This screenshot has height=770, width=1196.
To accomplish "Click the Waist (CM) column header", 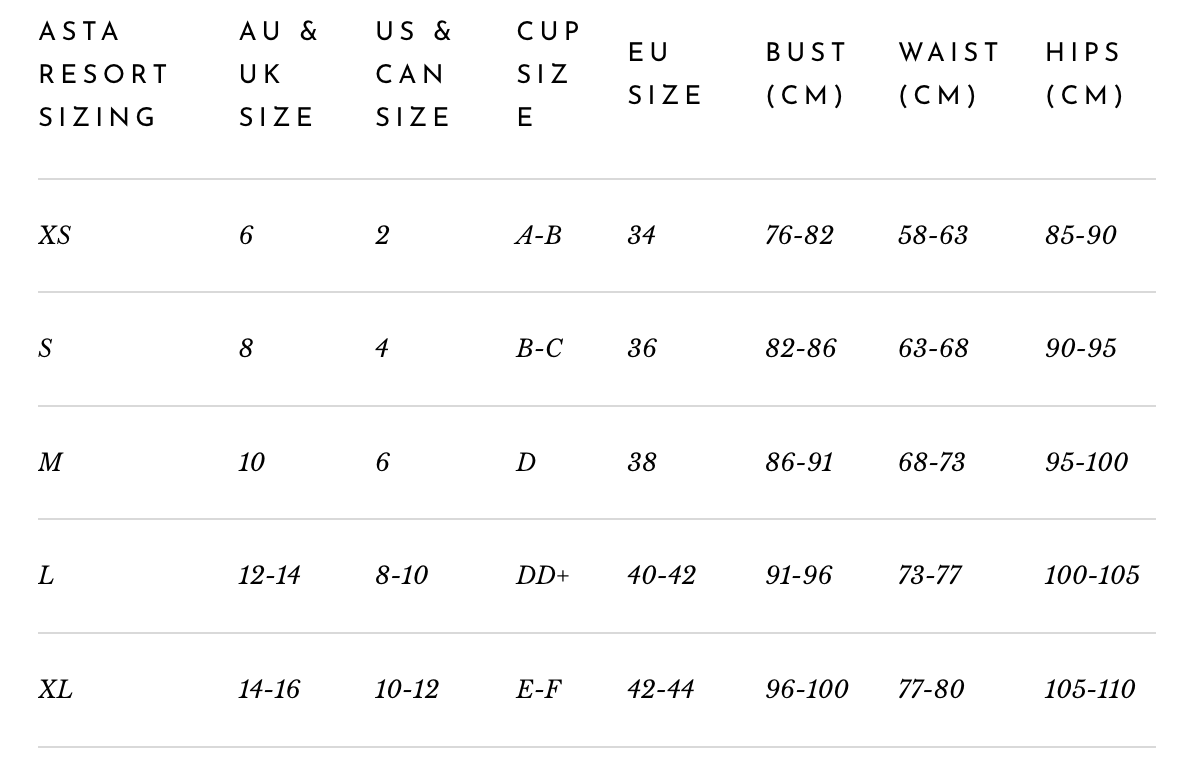I will [x=948, y=75].
